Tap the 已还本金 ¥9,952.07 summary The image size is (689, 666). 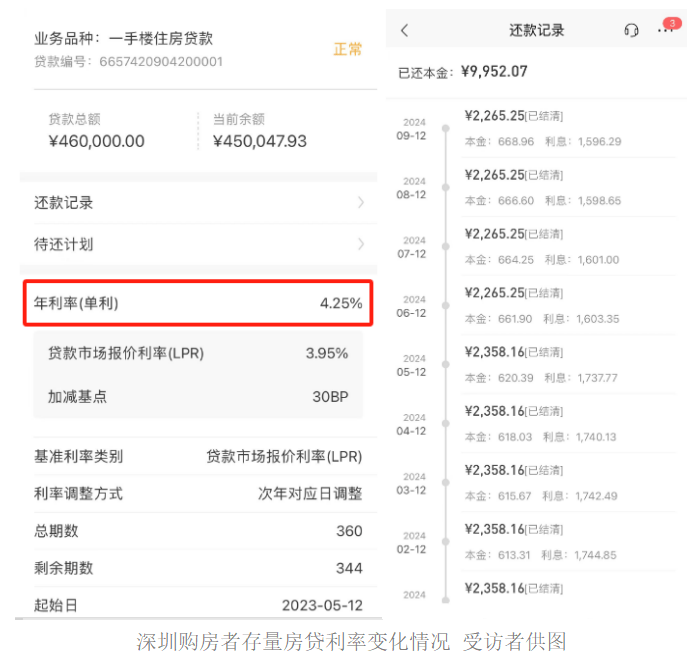462,72
